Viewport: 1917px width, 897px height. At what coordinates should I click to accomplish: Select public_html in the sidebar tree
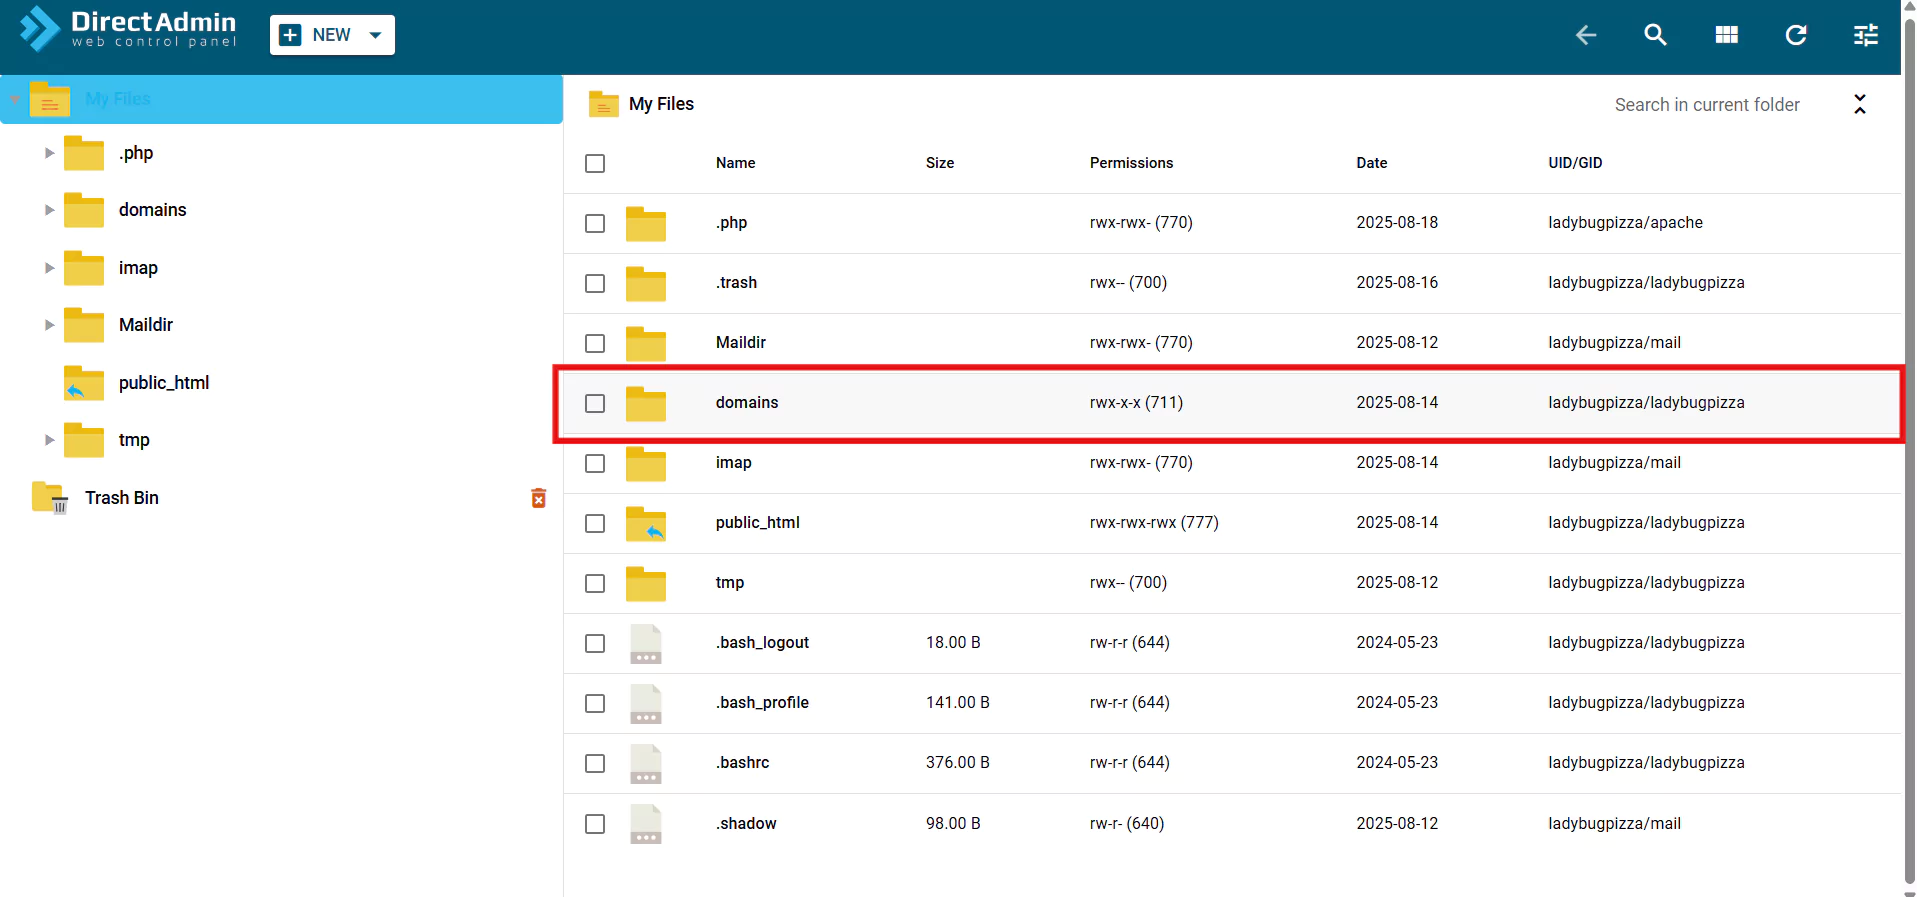click(164, 383)
